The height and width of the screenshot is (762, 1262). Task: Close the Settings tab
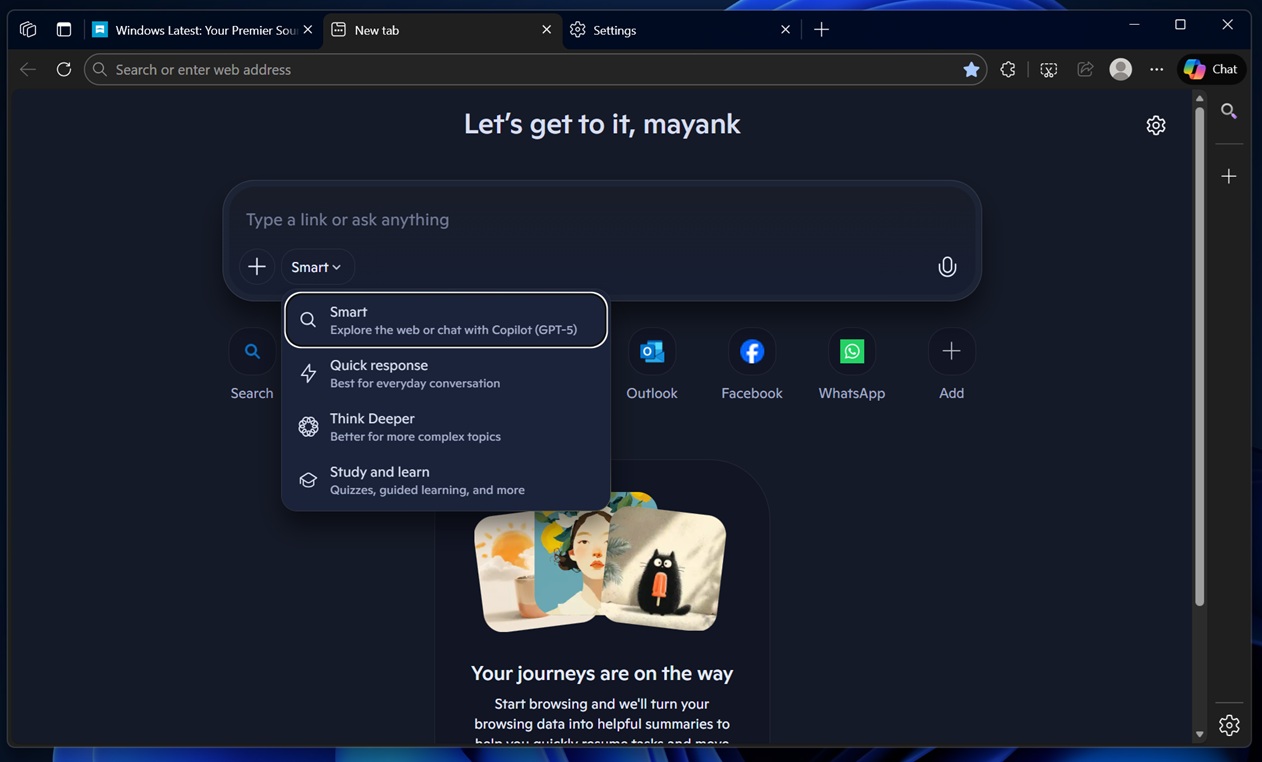(785, 30)
